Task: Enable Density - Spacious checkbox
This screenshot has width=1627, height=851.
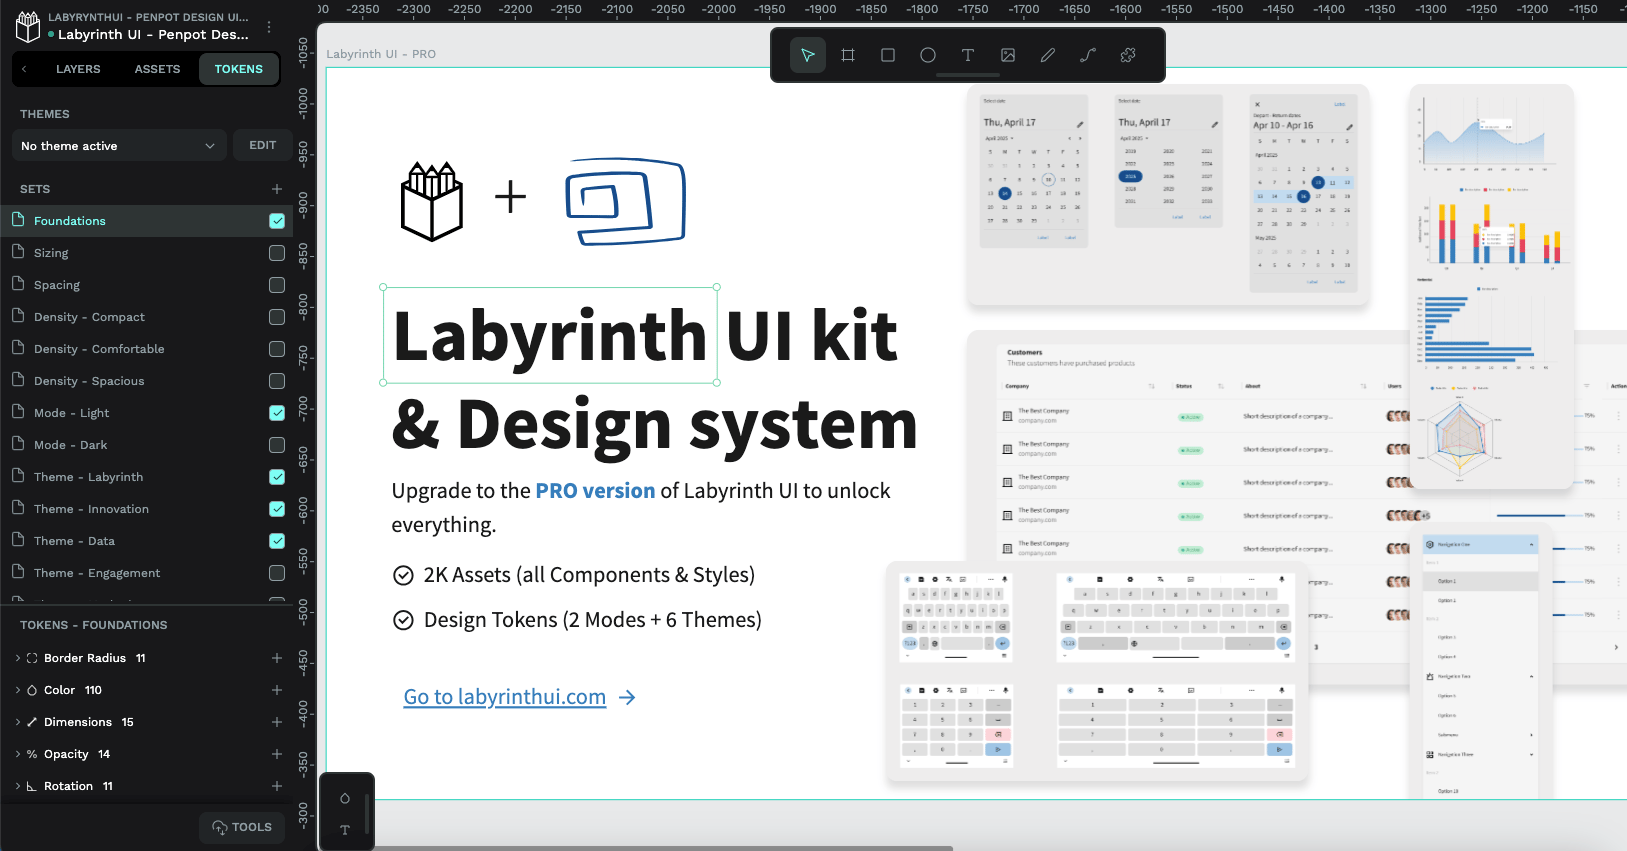Action: point(277,381)
